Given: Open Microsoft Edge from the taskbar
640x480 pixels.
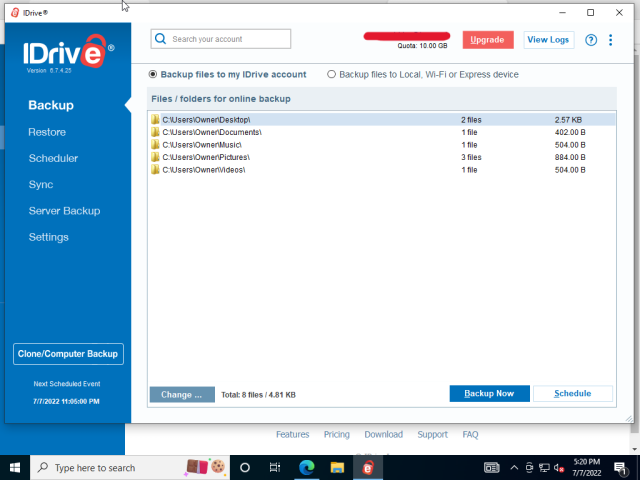Looking at the screenshot, I should (x=307, y=467).
